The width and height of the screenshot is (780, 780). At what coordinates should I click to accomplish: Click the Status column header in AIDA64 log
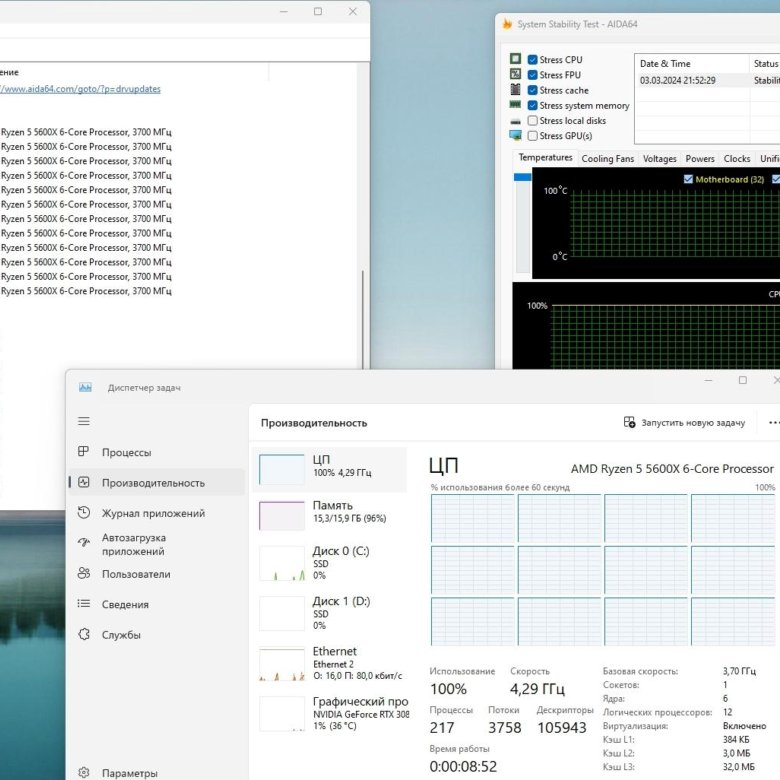tap(765, 64)
